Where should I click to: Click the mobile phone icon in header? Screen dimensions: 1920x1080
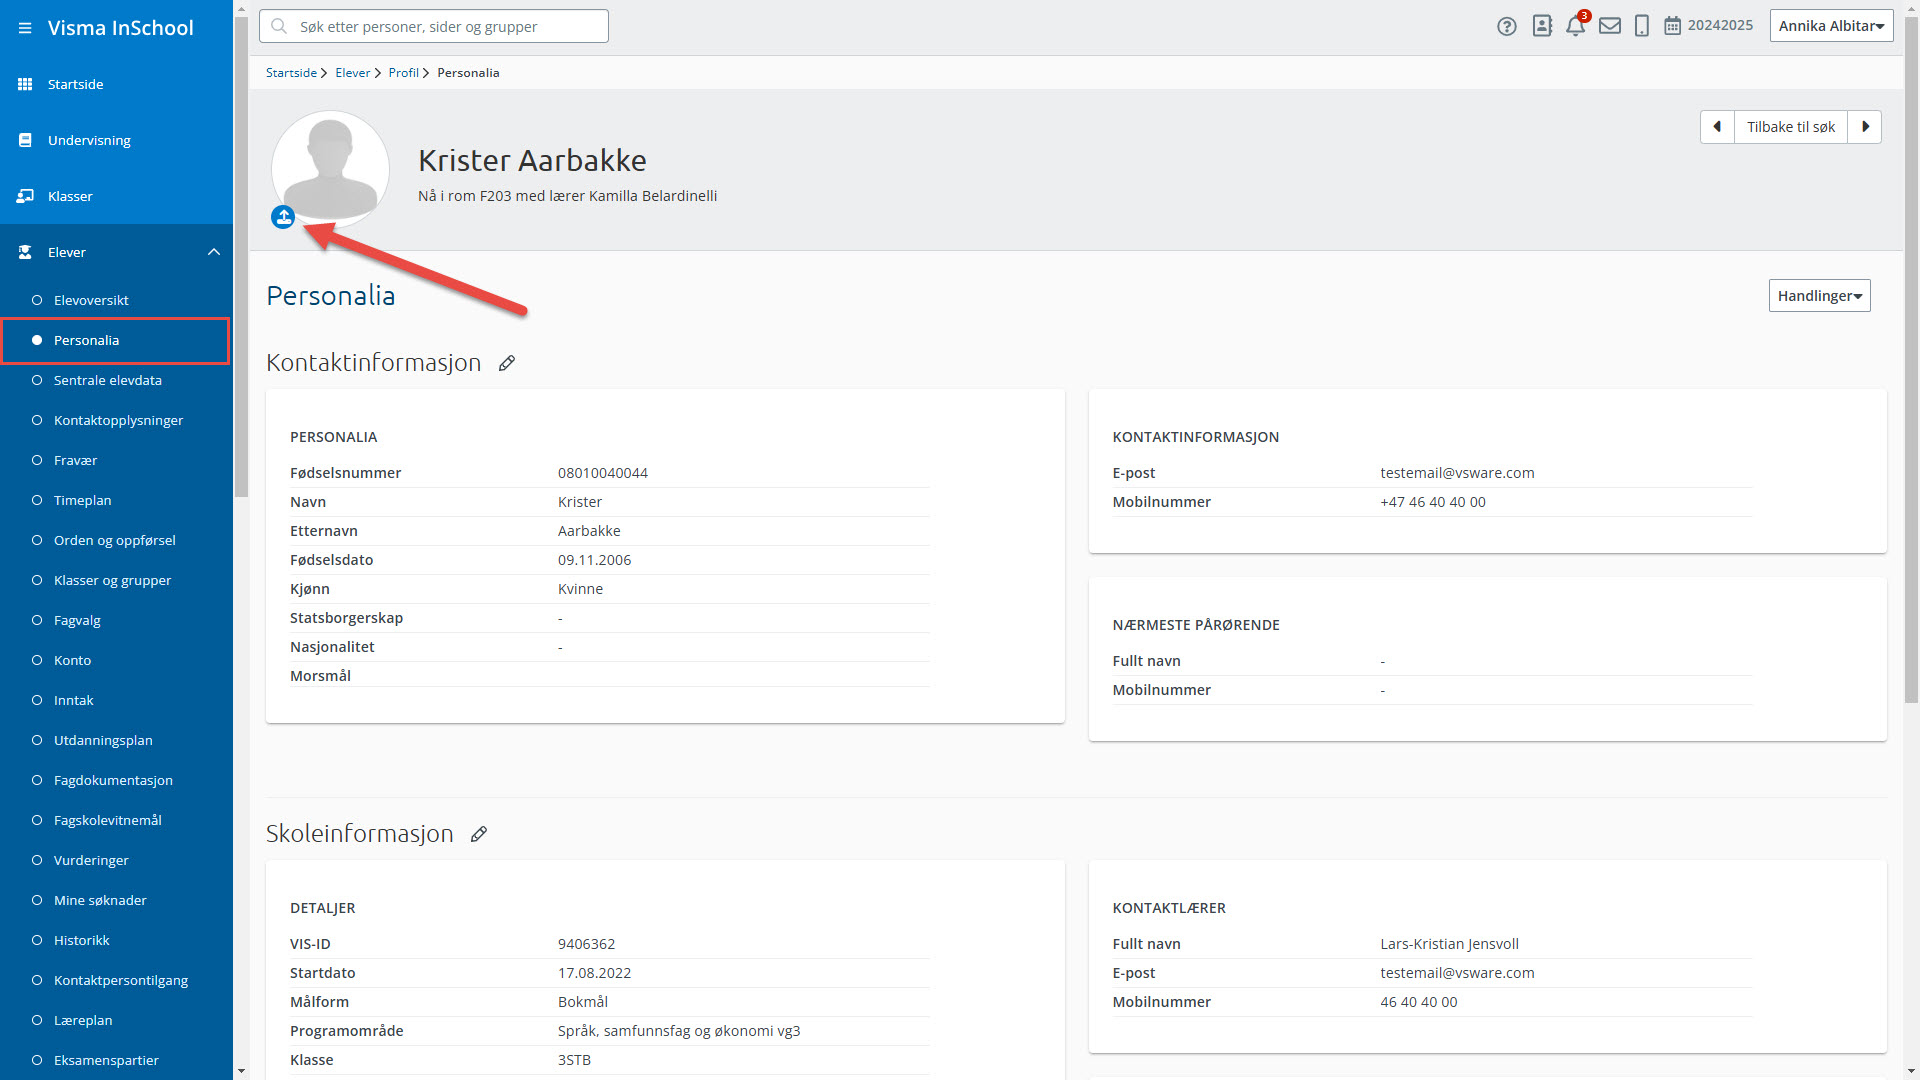[x=1641, y=26]
